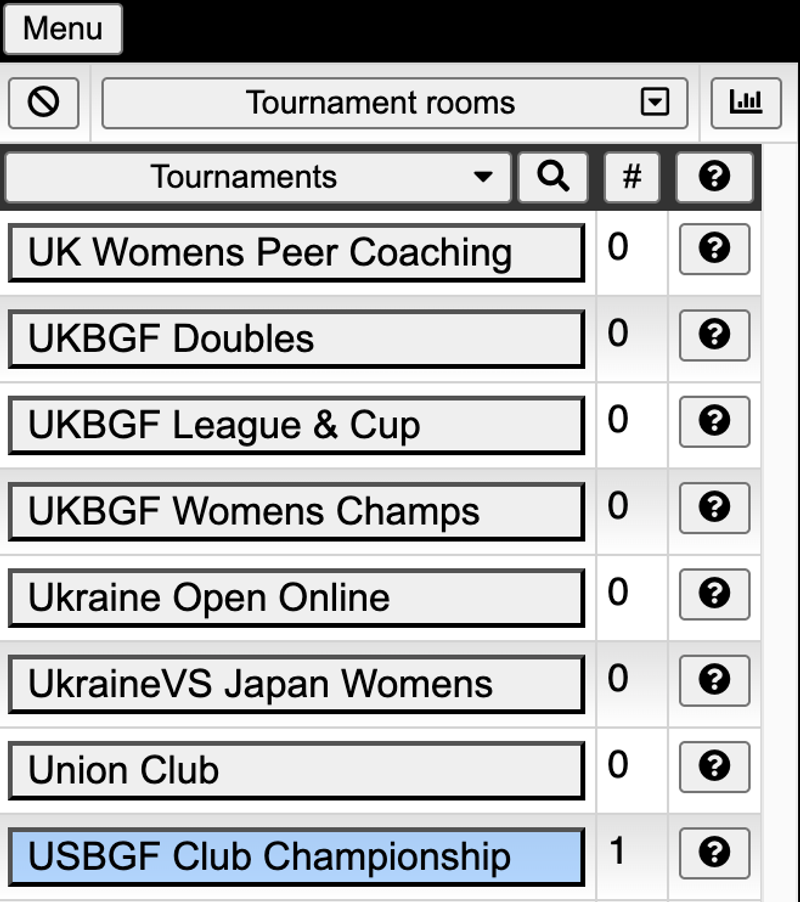Click the prohibition circle icon button
The image size is (800, 902).
[x=44, y=103]
